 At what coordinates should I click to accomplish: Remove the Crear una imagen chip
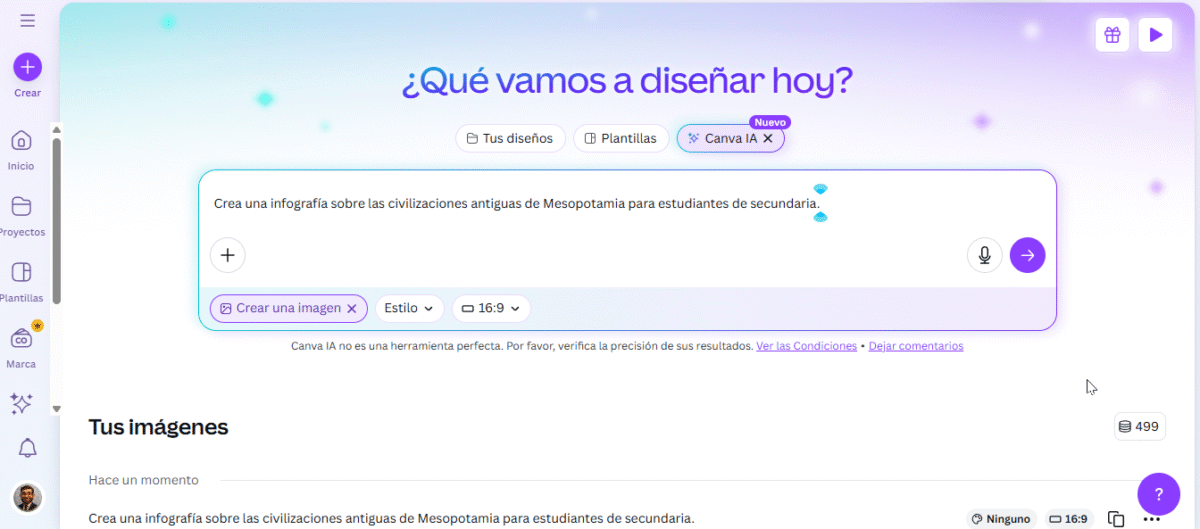pyautogui.click(x=352, y=309)
